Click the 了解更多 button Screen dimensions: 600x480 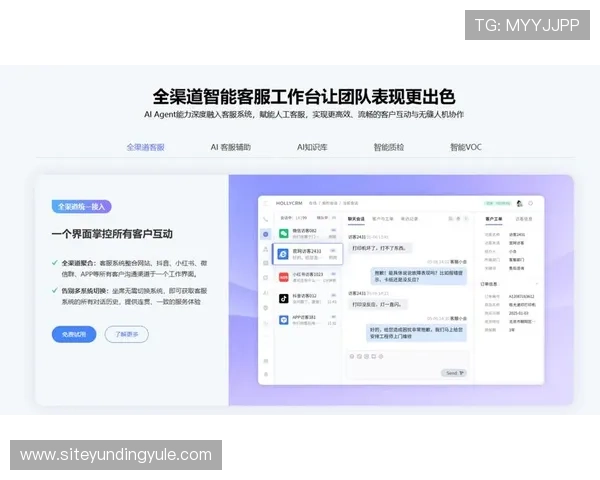tap(127, 334)
